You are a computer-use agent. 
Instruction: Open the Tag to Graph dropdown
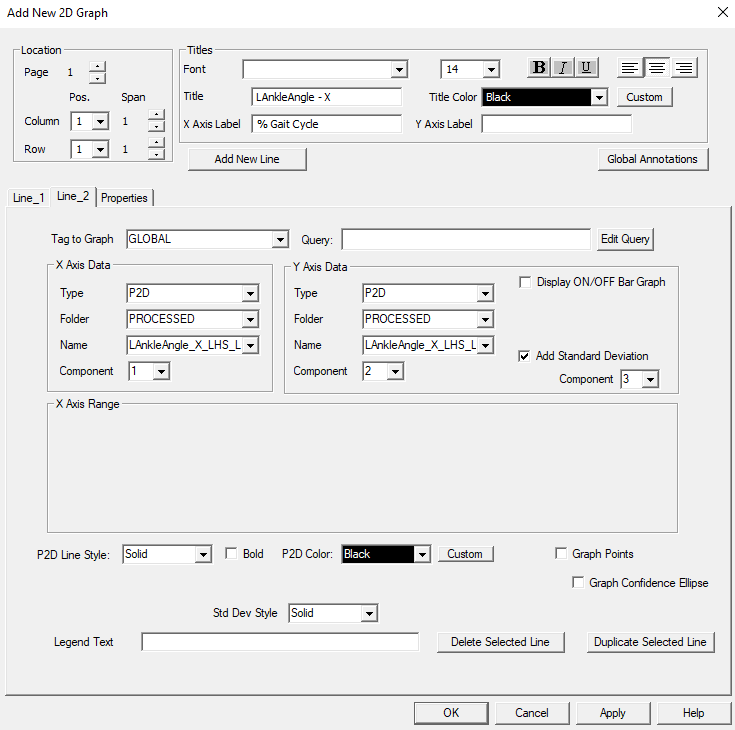pos(280,240)
